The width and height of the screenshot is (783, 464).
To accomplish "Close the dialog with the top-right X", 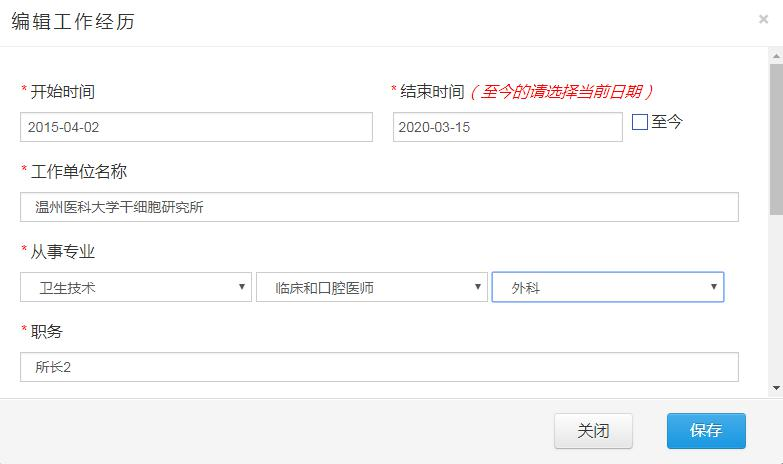I will pyautogui.click(x=764, y=19).
